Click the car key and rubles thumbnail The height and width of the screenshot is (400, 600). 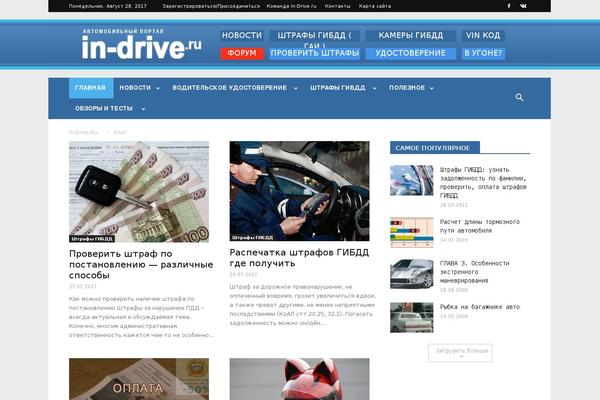pos(139,192)
